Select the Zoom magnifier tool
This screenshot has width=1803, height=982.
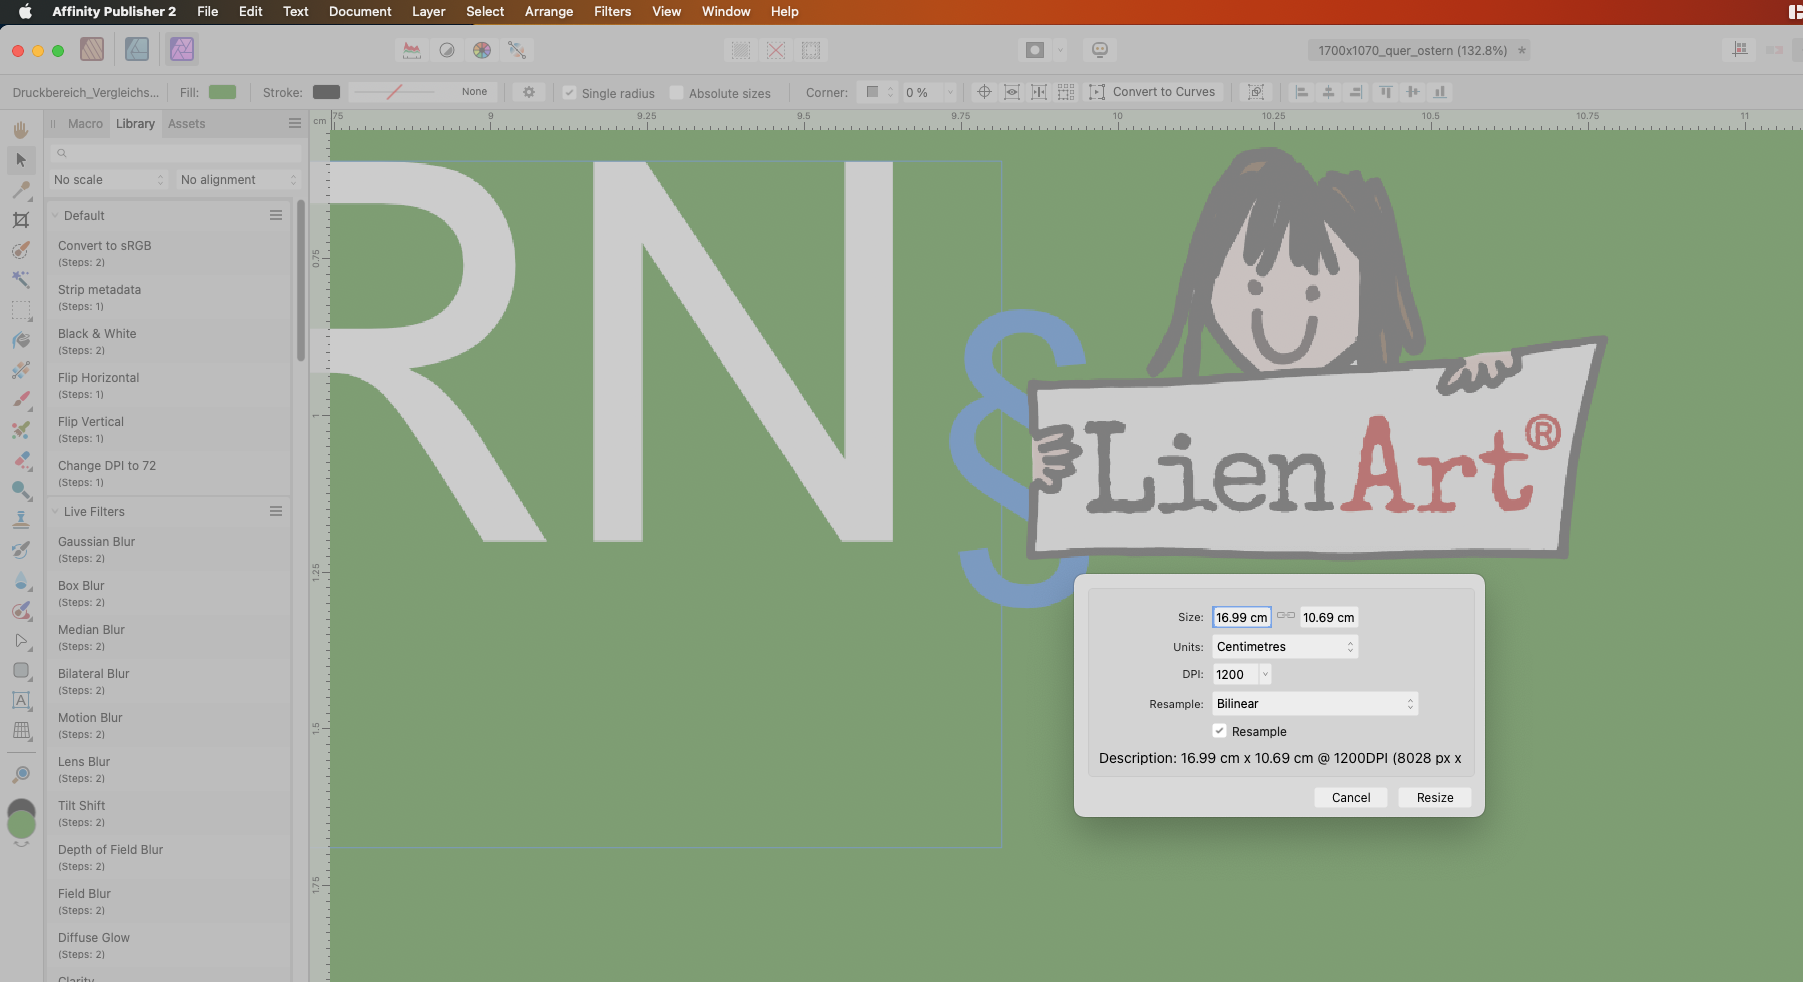tap(20, 775)
